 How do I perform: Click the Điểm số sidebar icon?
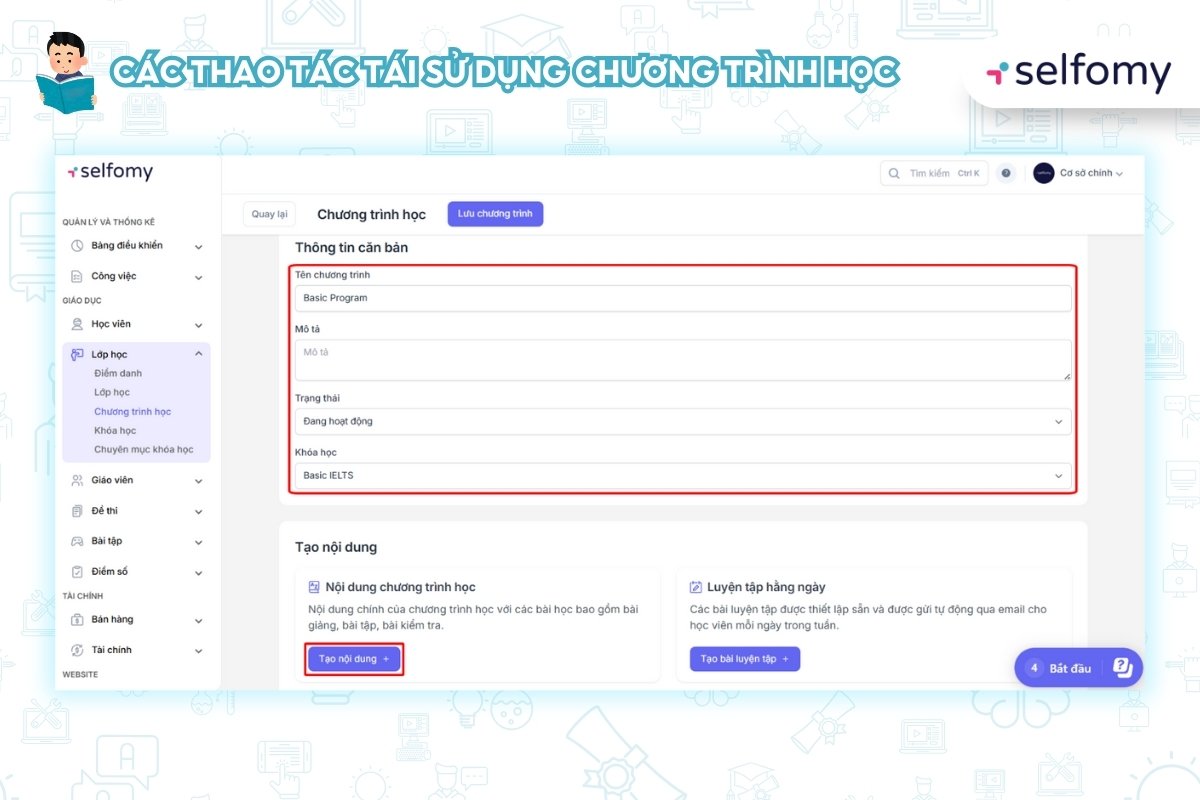coord(78,572)
